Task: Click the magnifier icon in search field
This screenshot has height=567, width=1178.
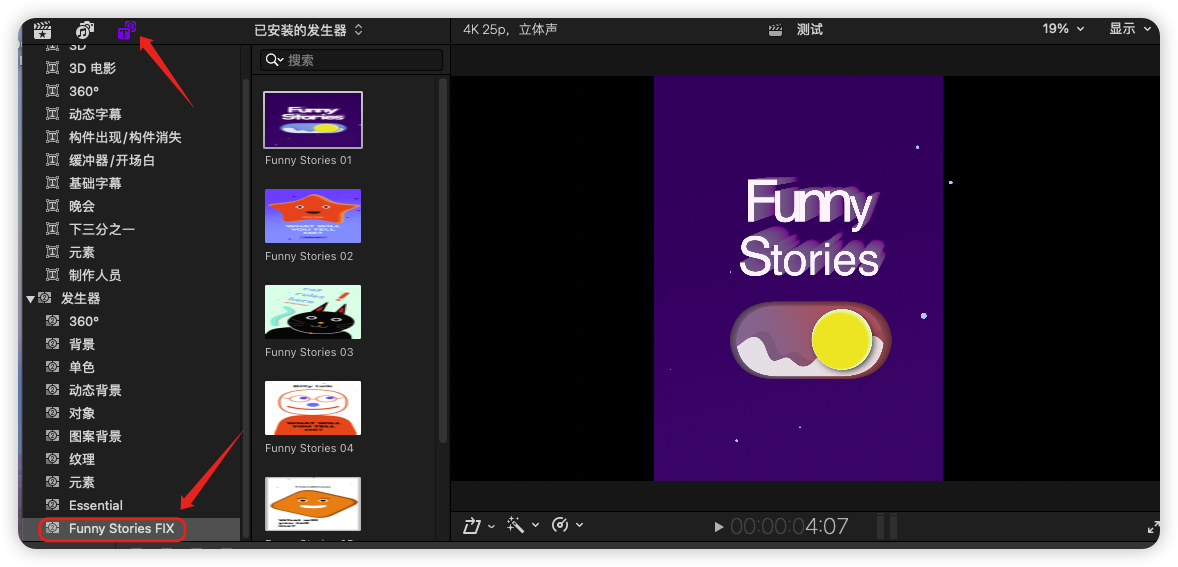Action: (274, 60)
